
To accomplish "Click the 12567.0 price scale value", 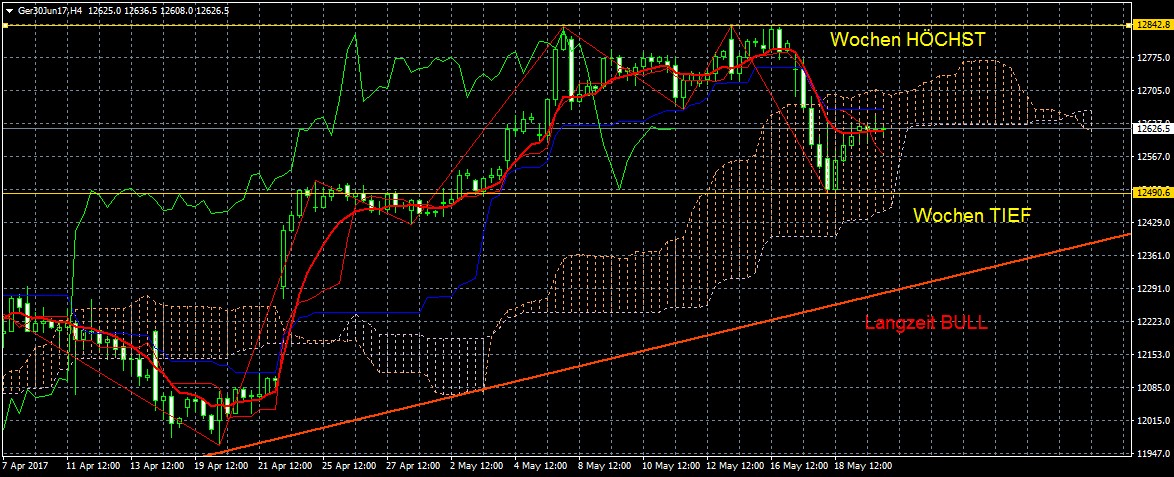I will [1153, 157].
